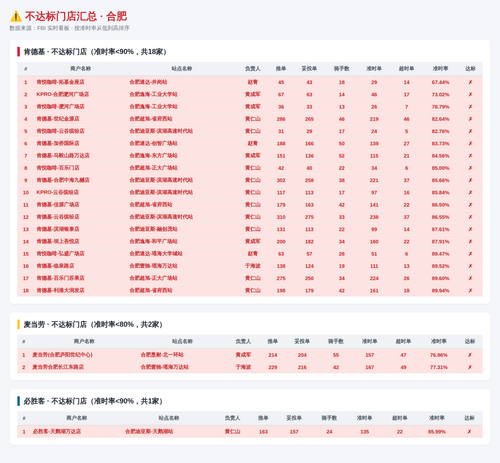Click the on-time rate value 83.73%

(x=440, y=143)
